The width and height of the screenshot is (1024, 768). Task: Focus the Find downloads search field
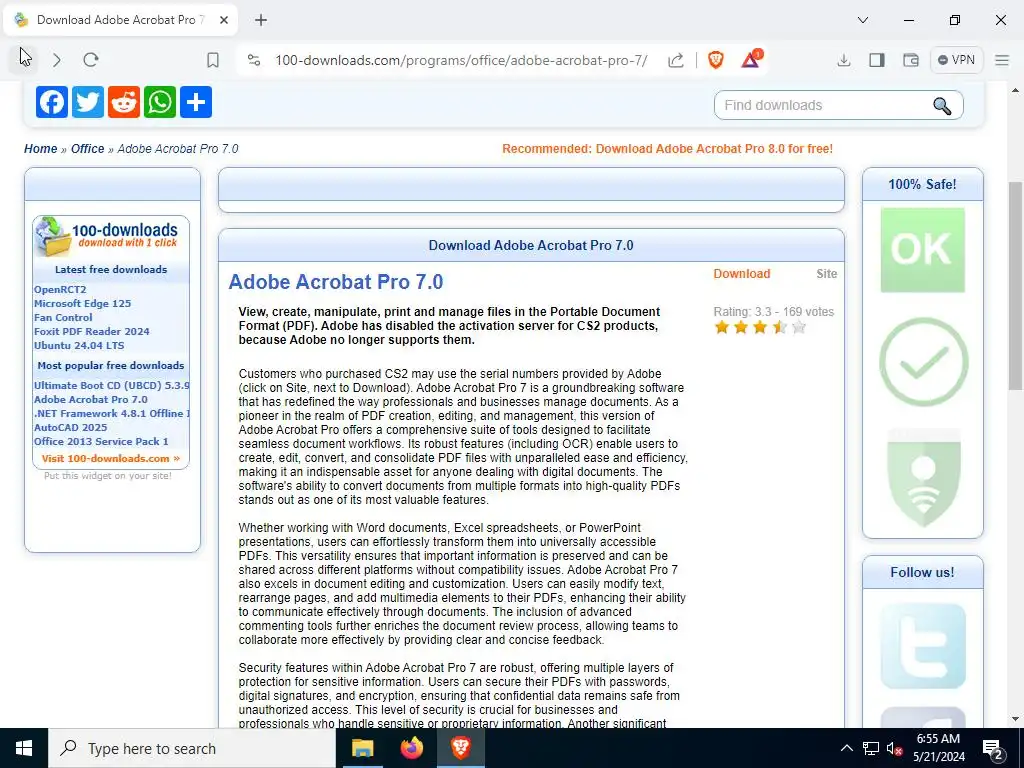(x=823, y=105)
